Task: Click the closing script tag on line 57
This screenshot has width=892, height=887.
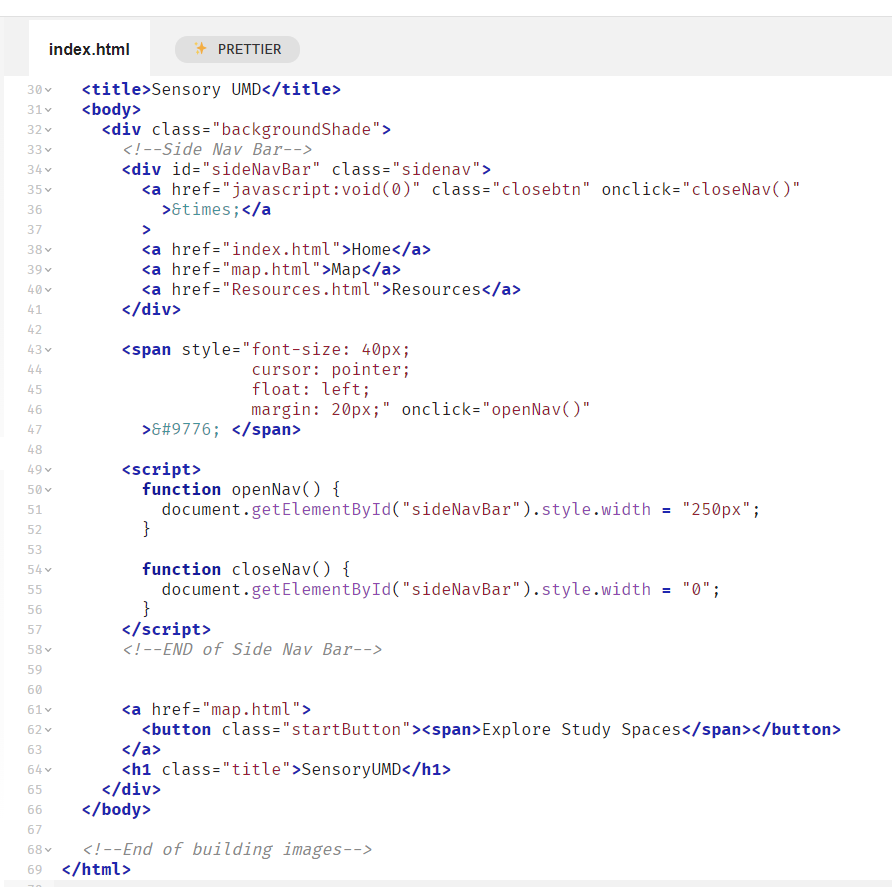Action: point(166,629)
